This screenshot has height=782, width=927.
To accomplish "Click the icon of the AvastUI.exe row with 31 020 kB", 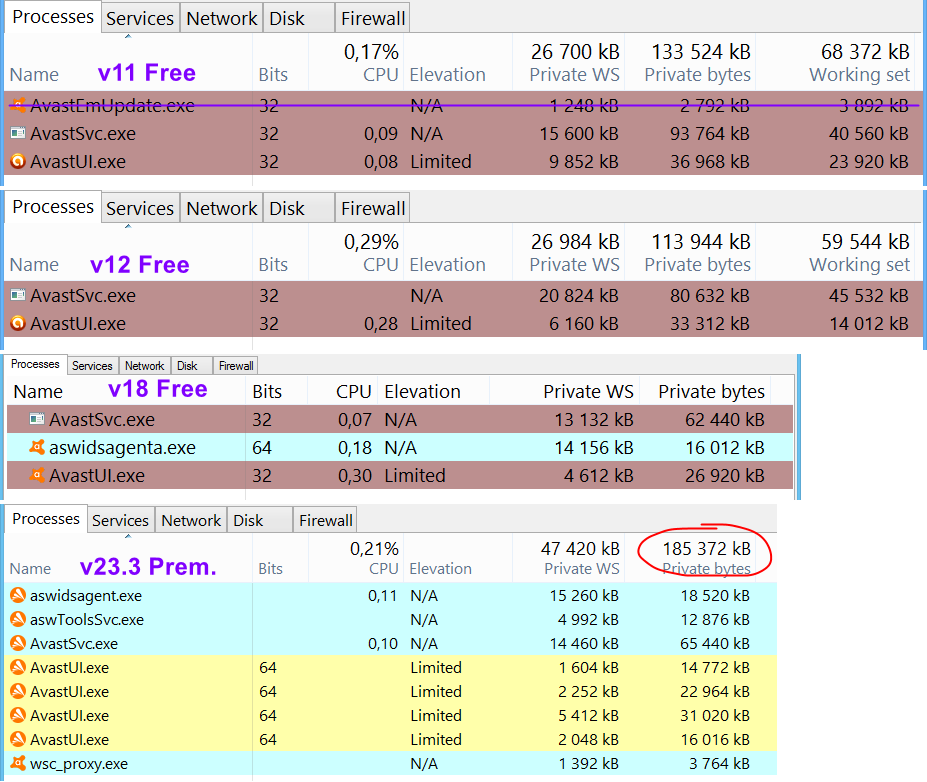I will pyautogui.click(x=18, y=715).
